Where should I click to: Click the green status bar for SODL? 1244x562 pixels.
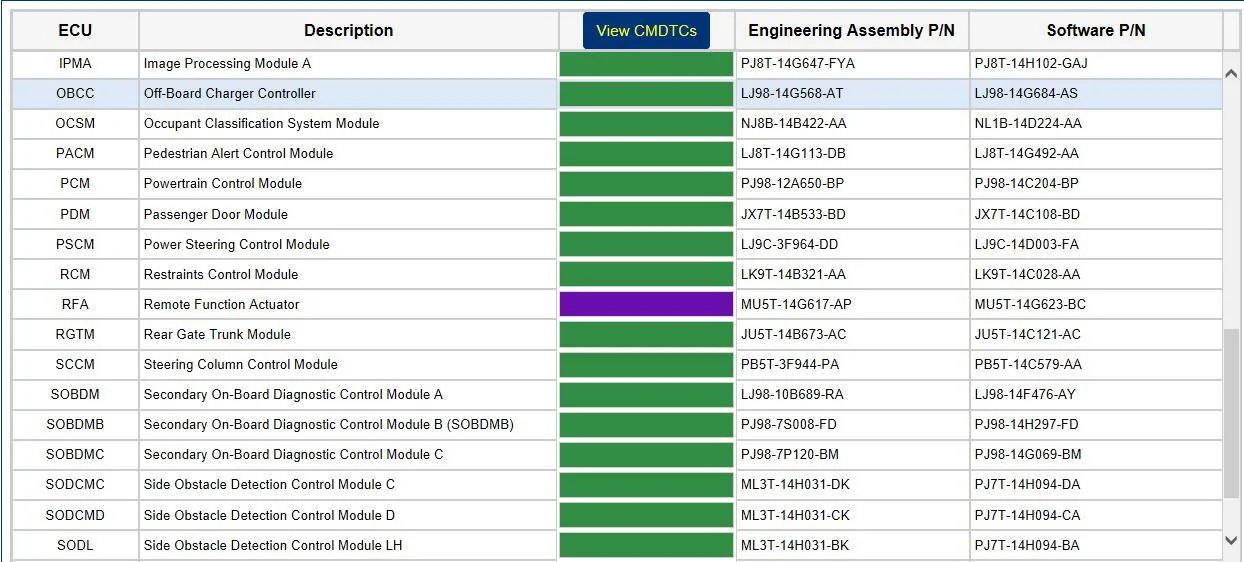click(x=646, y=545)
